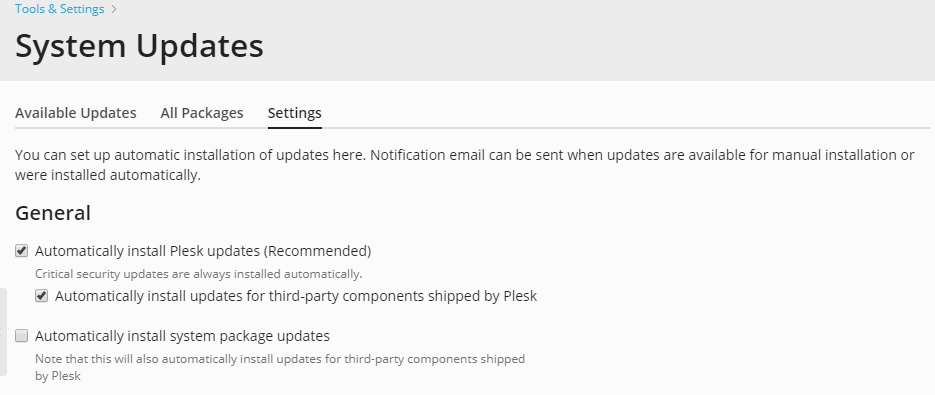Click the System Updates page heading

pos(139,46)
